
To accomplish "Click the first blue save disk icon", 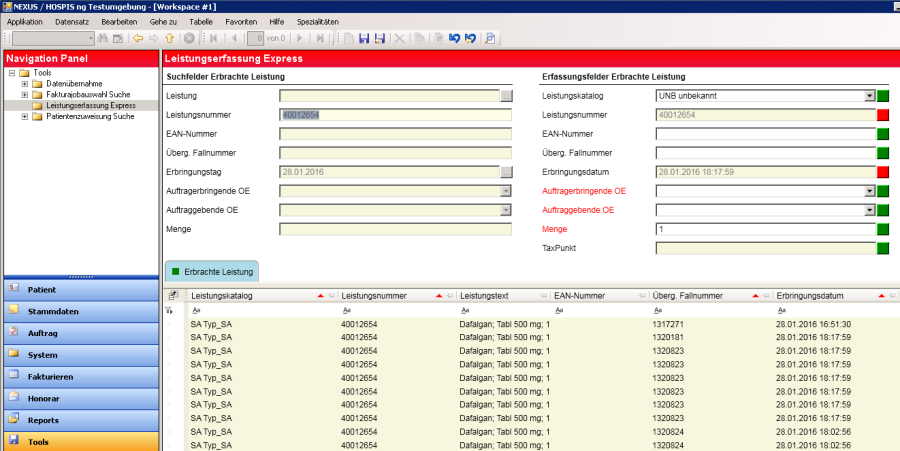I will point(363,38).
